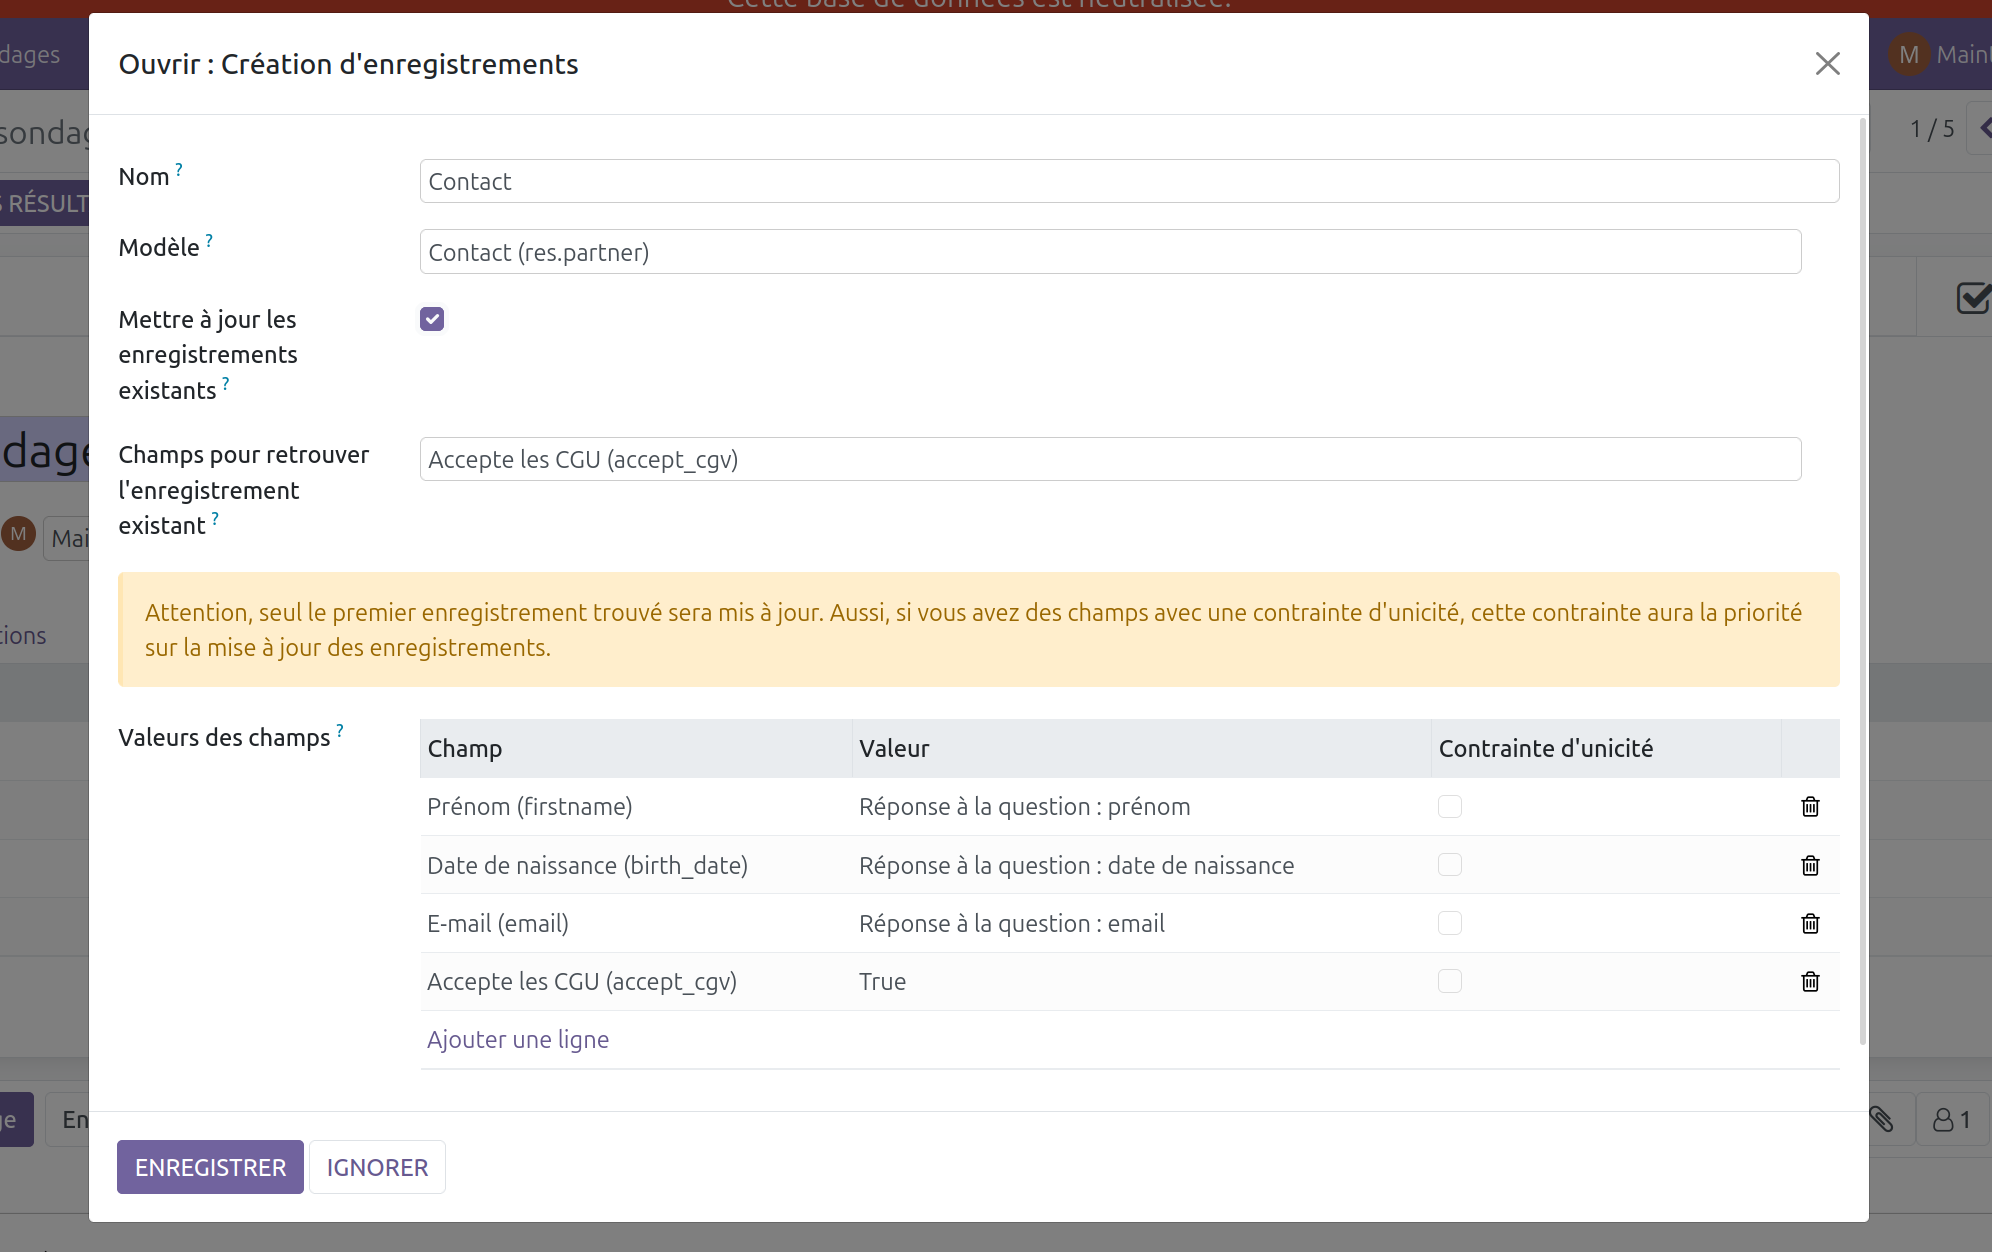Sort by the Champ column header
Image resolution: width=1992 pixels, height=1252 pixels.
(465, 749)
